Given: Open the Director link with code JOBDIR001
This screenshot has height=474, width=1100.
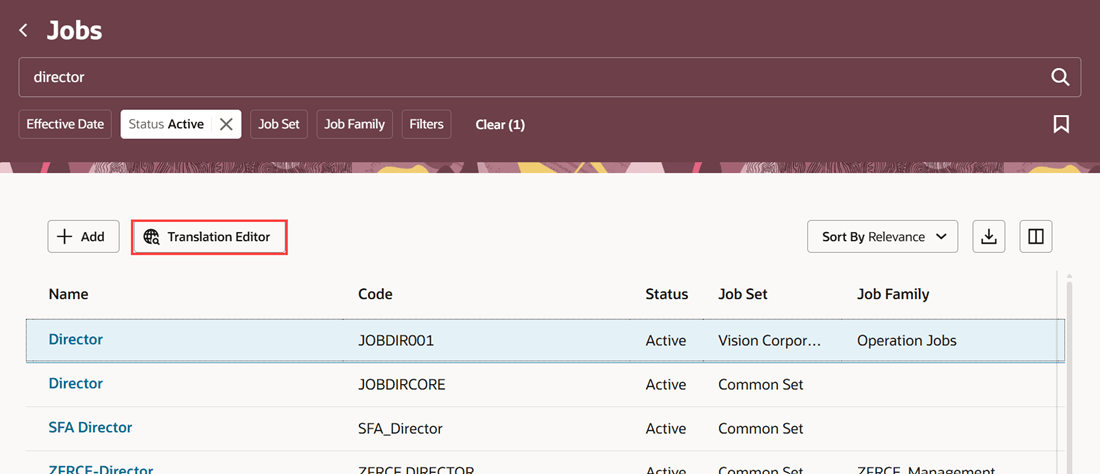Looking at the screenshot, I should pos(76,339).
